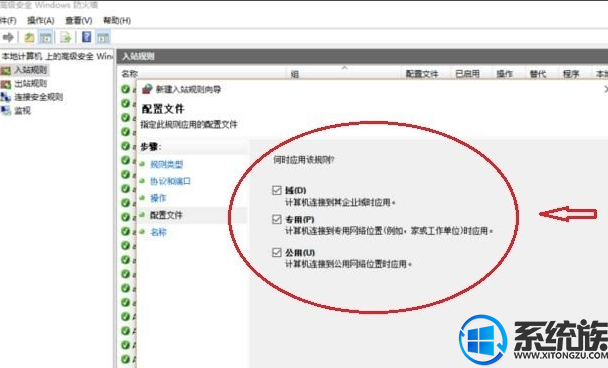
Task: Select 出站规则 in the left tree
Action: (x=31, y=83)
